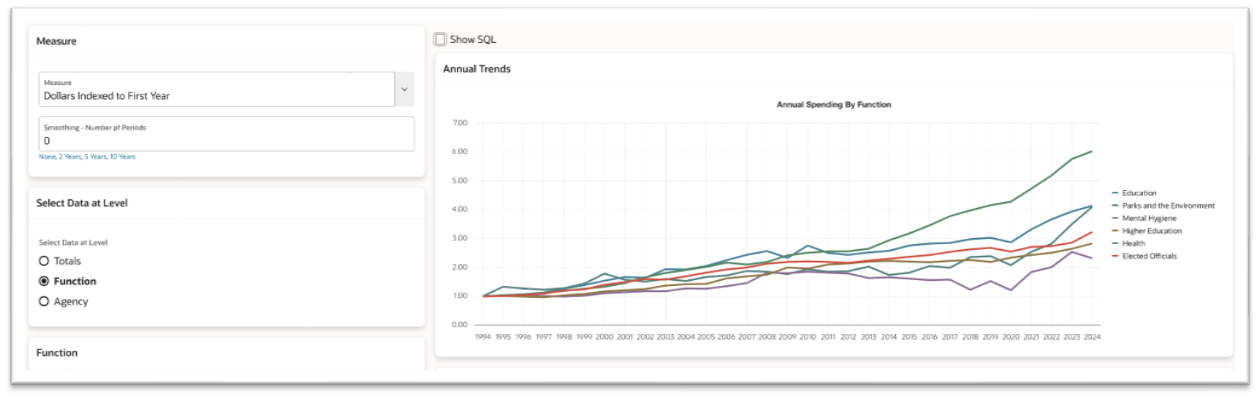Toggle the Show SQL checkbox
Image resolution: width=1260 pixels, height=398 pixels.
pos(440,39)
